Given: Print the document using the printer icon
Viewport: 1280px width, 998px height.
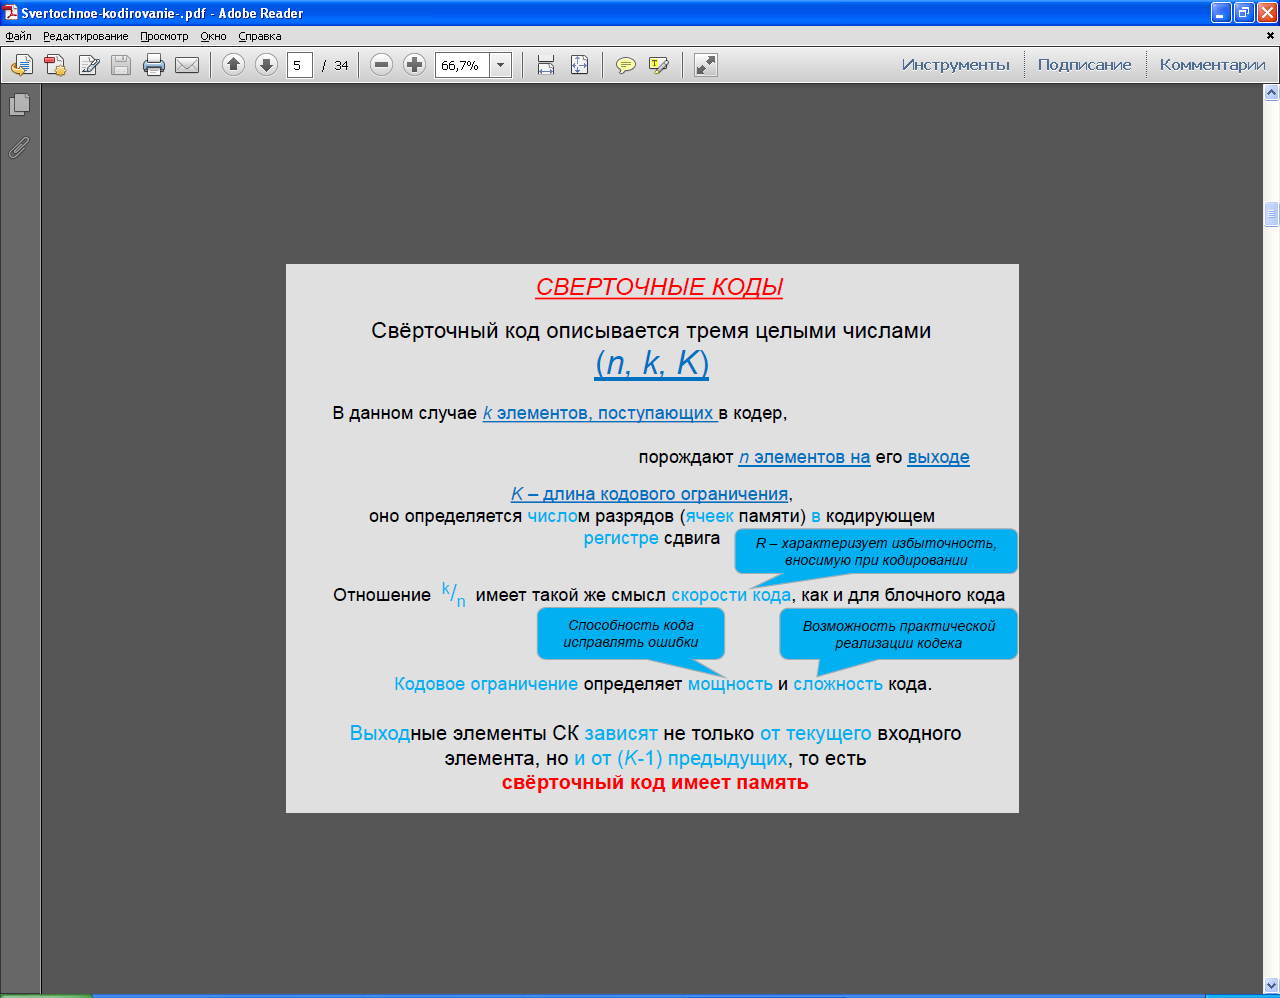Looking at the screenshot, I should (x=154, y=65).
